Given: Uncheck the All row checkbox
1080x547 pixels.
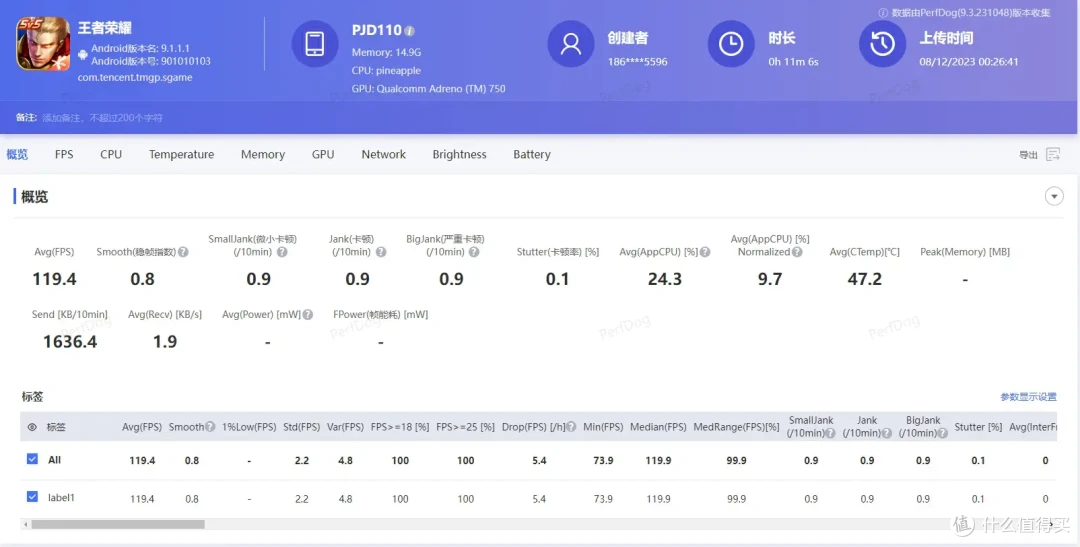Looking at the screenshot, I should (32, 459).
